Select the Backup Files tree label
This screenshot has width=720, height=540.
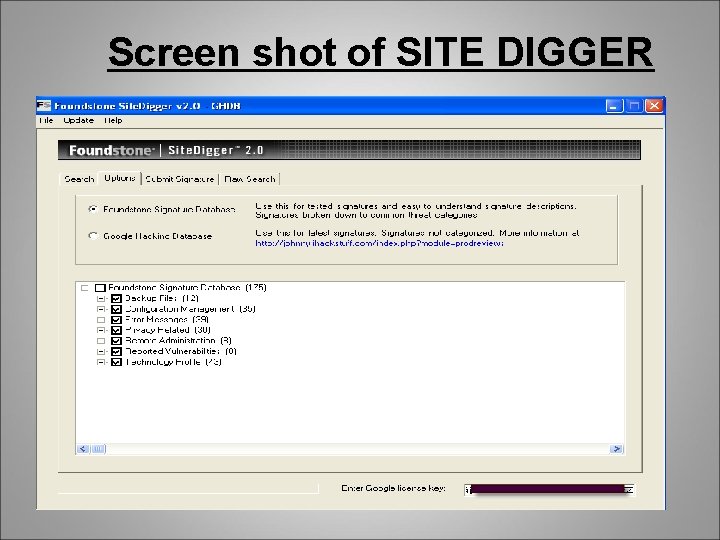point(161,298)
